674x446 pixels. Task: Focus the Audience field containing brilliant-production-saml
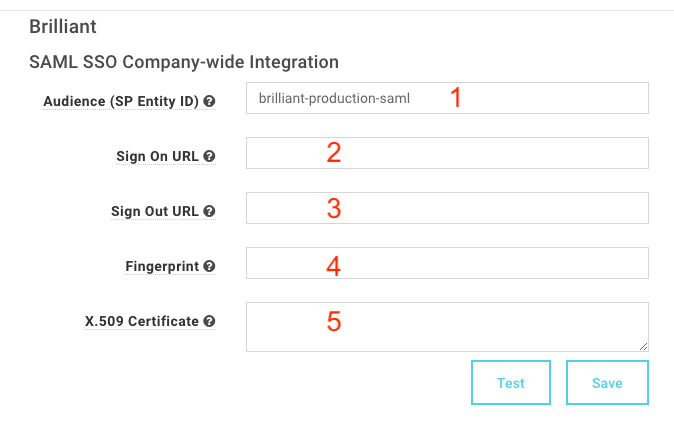click(447, 98)
